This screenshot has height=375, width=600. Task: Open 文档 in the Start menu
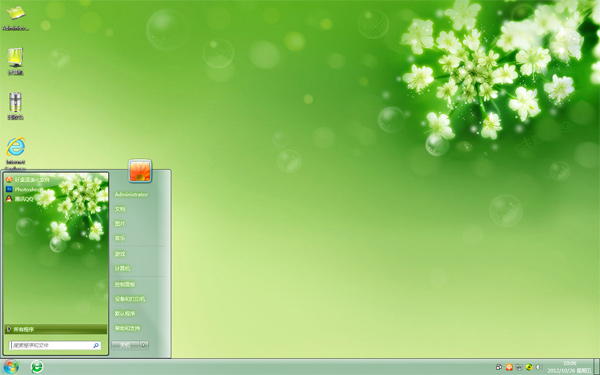click(x=120, y=209)
